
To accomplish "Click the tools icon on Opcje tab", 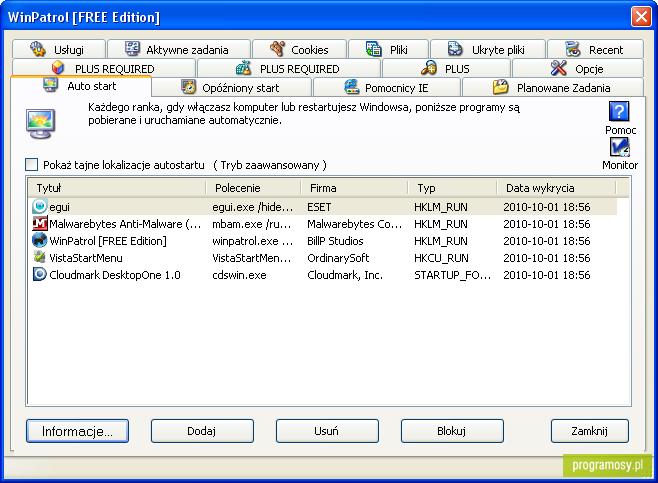I will pyautogui.click(x=559, y=68).
